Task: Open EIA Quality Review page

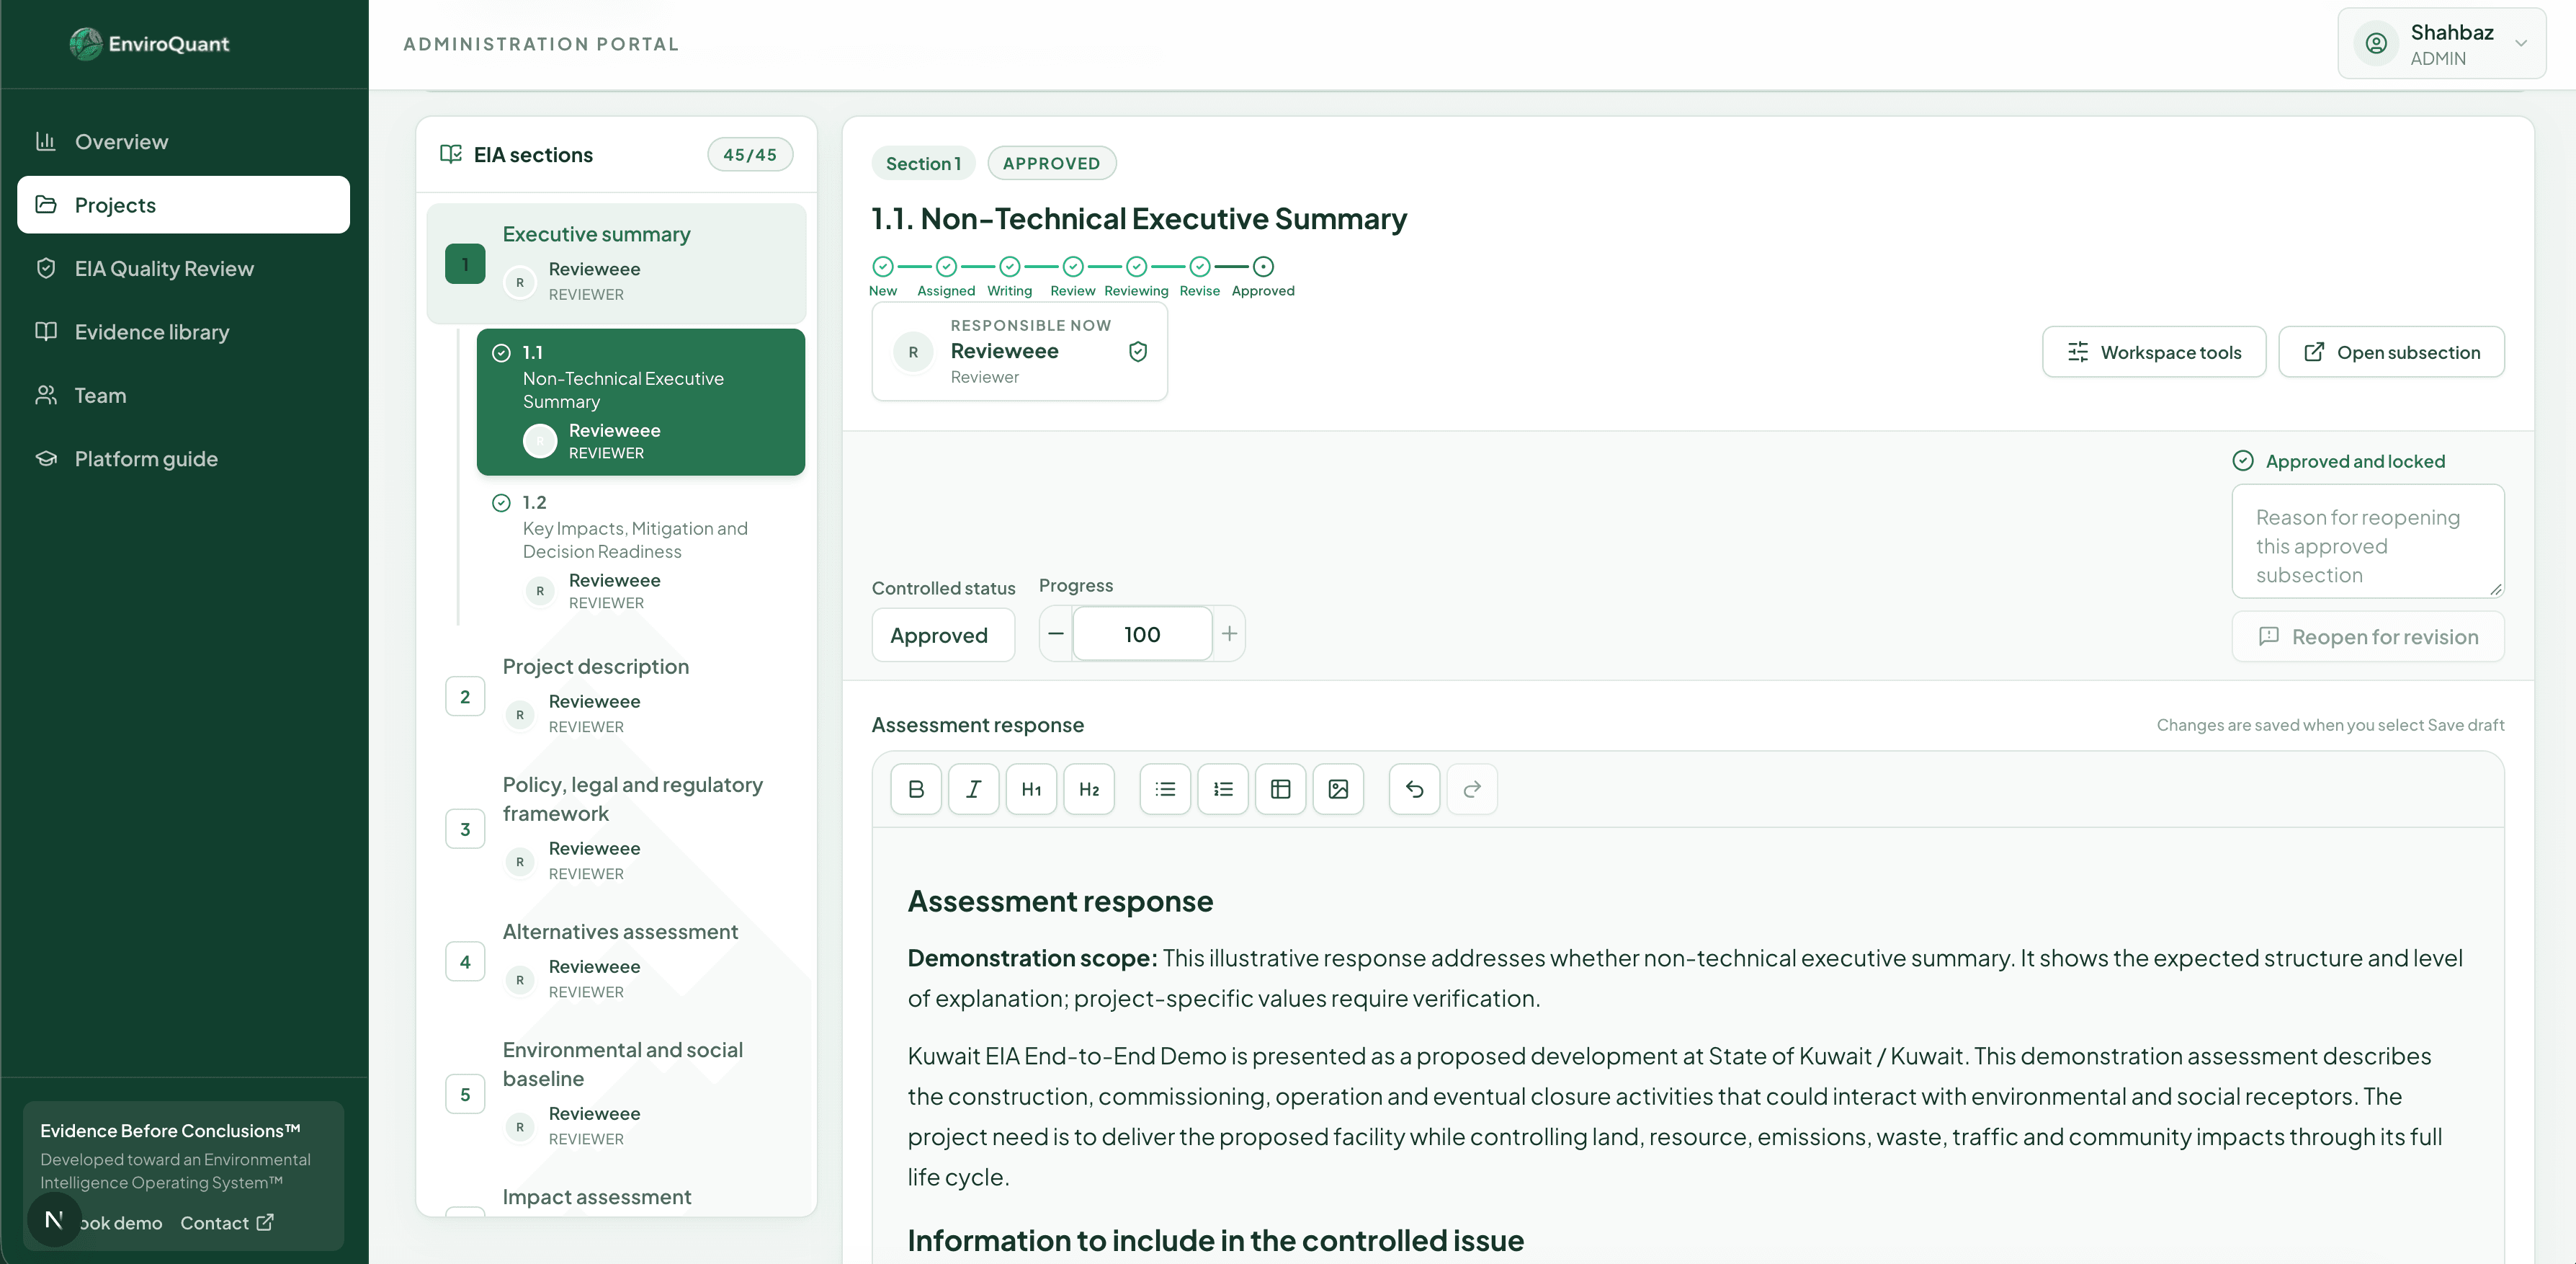Action: click(x=183, y=268)
